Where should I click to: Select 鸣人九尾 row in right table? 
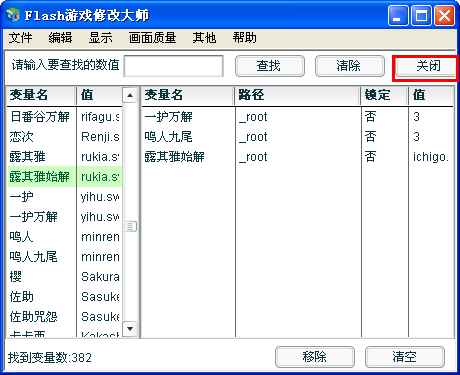pyautogui.click(x=298, y=137)
